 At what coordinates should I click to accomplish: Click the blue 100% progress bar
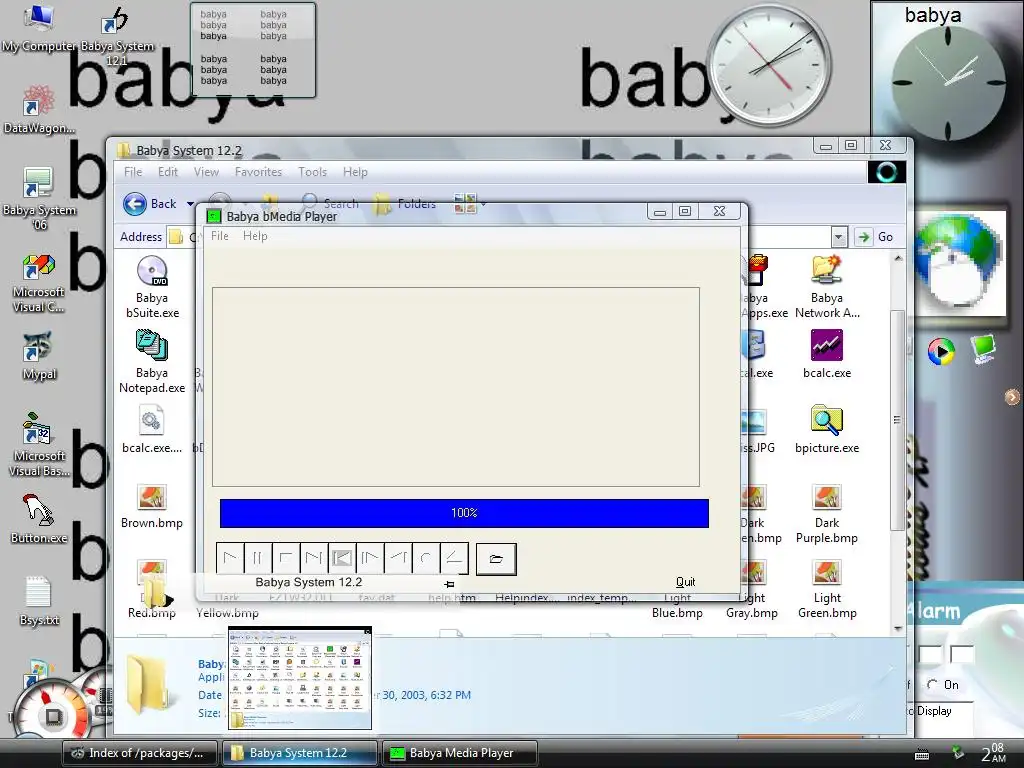[x=464, y=513]
